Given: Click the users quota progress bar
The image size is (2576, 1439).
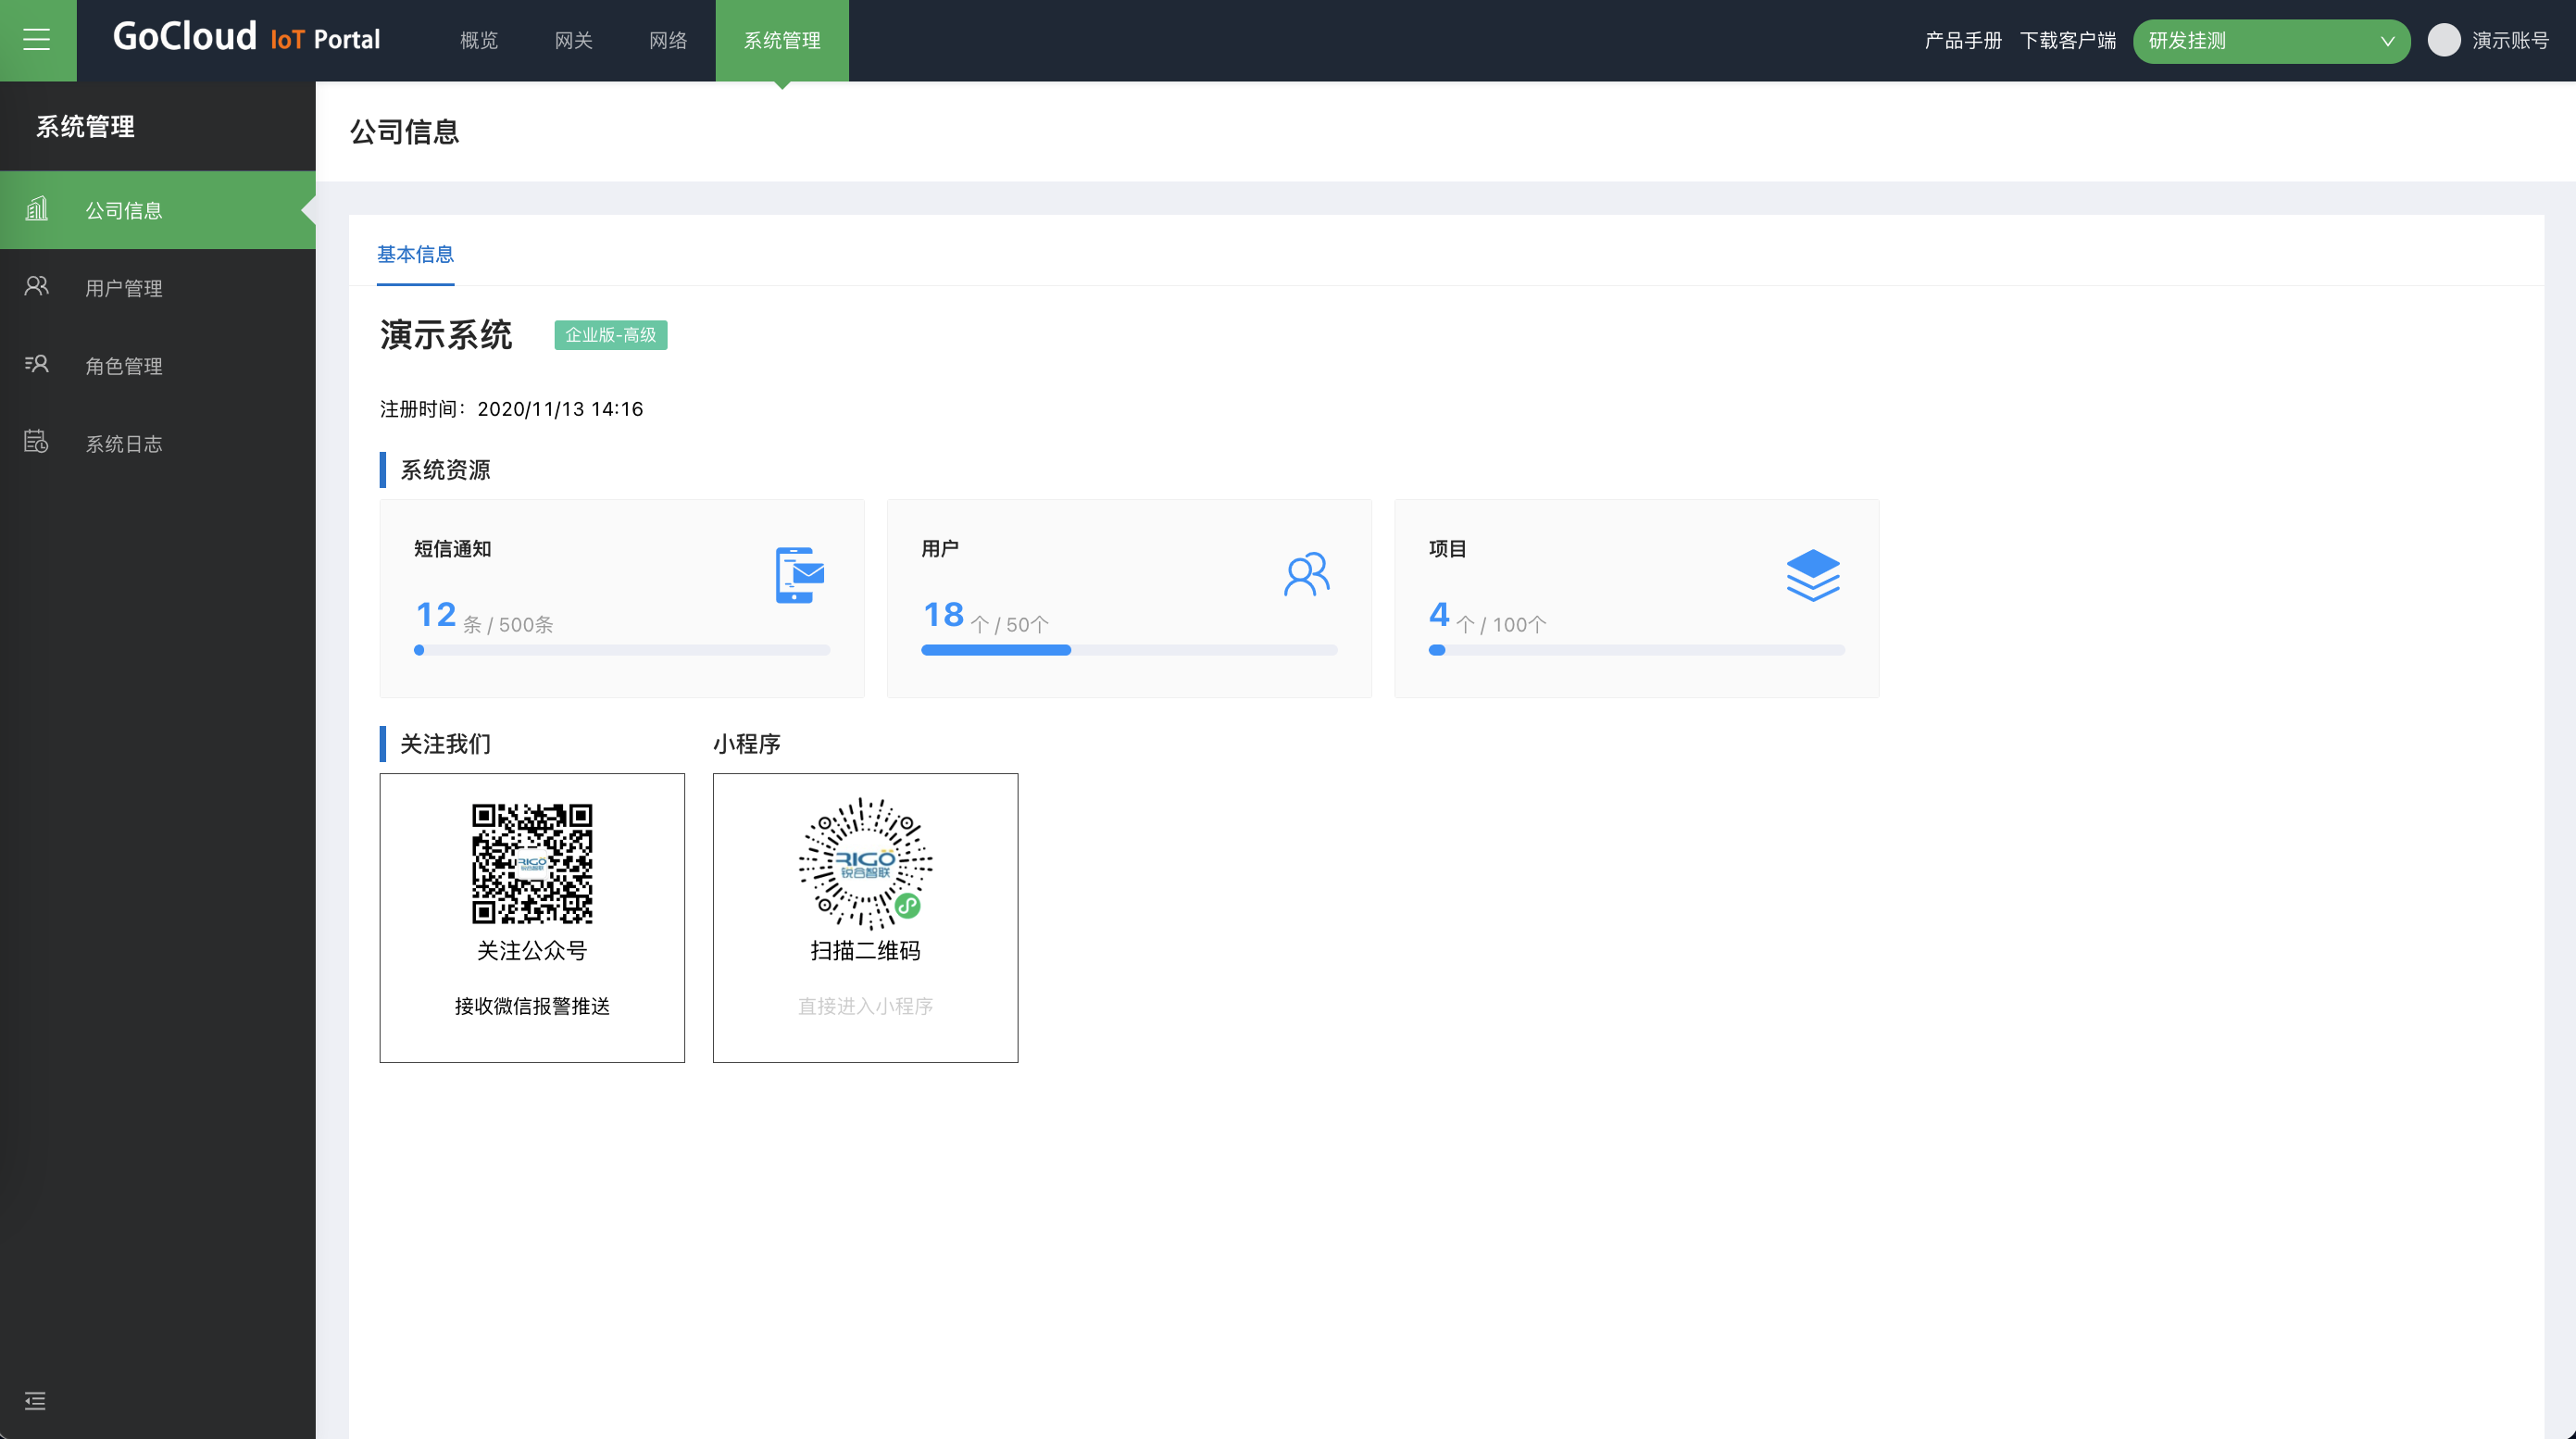Looking at the screenshot, I should 1128,650.
